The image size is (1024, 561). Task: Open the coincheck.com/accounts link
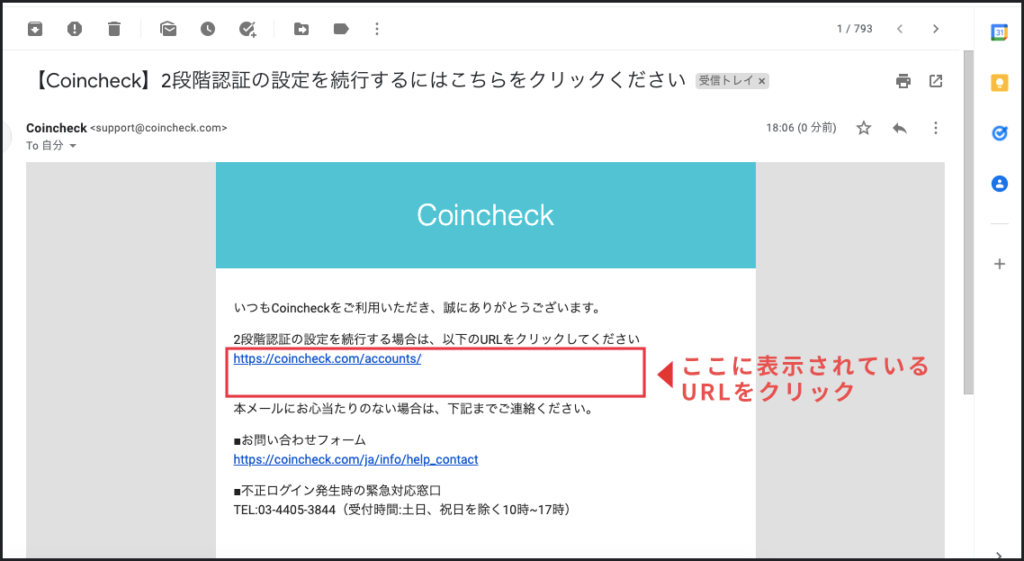pyautogui.click(x=327, y=359)
